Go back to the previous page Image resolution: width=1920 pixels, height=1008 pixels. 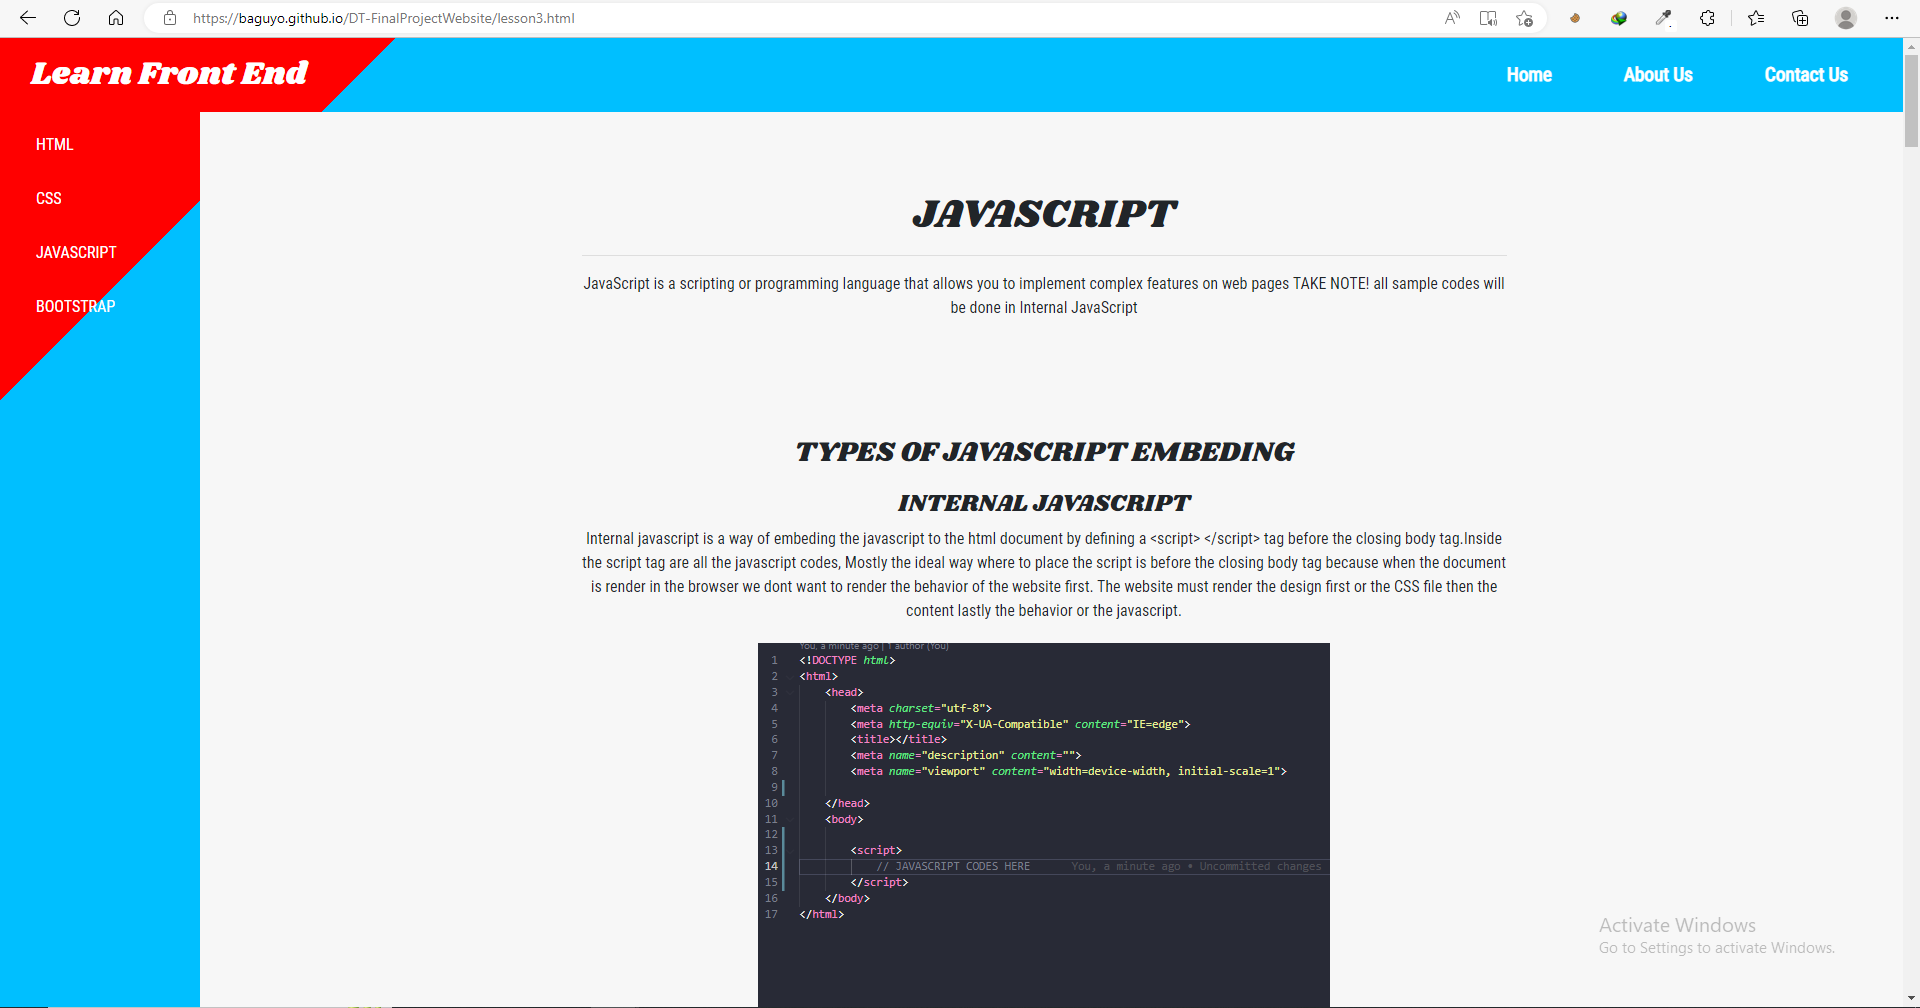coord(28,18)
